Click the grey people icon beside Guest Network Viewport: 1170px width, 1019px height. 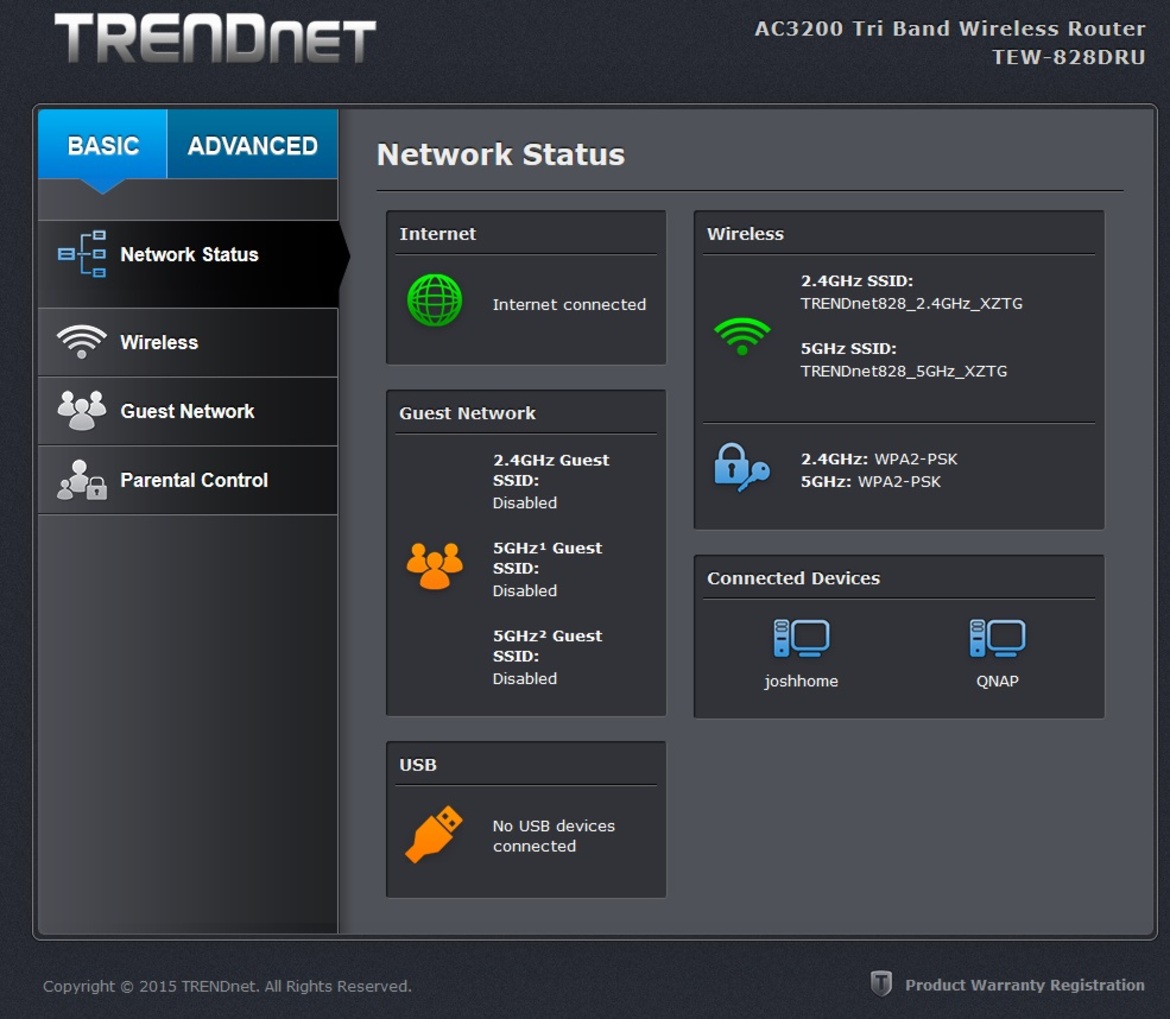(x=82, y=410)
